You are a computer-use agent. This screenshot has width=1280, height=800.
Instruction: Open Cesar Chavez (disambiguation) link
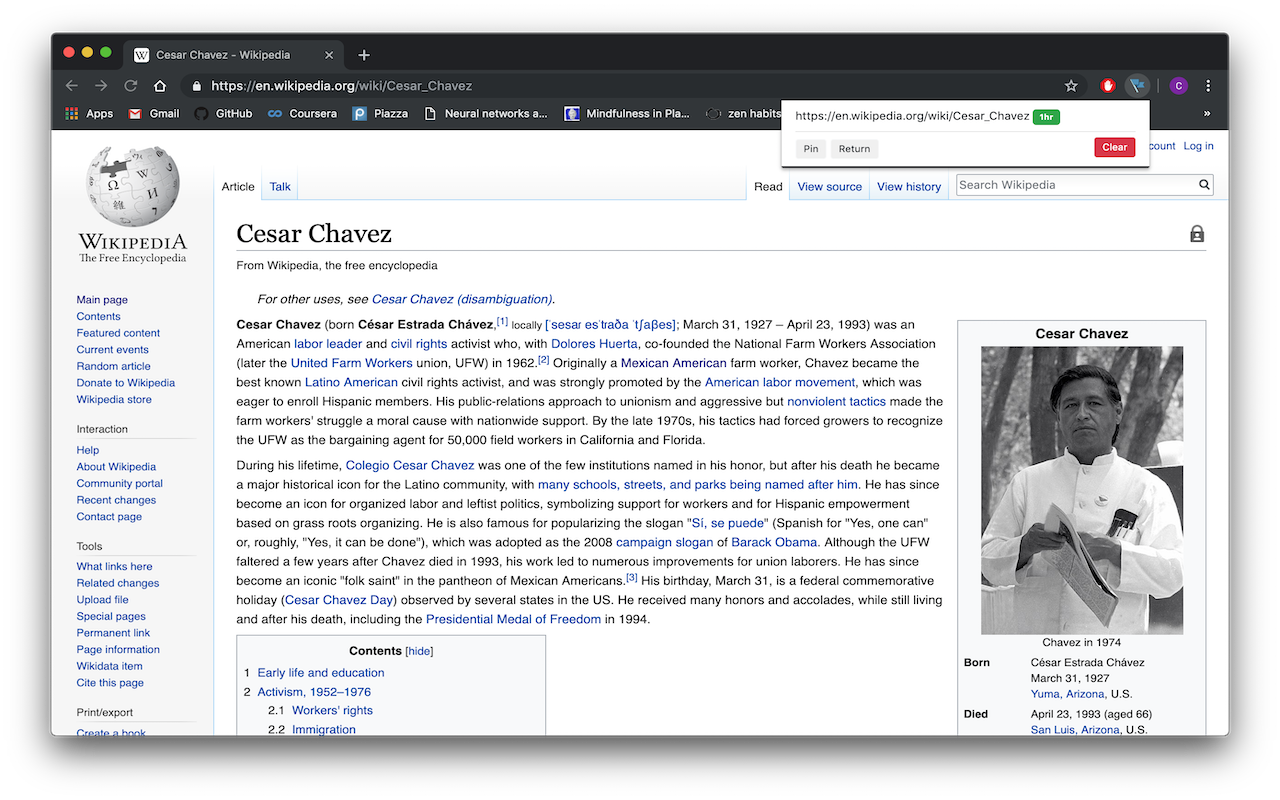[462, 299]
